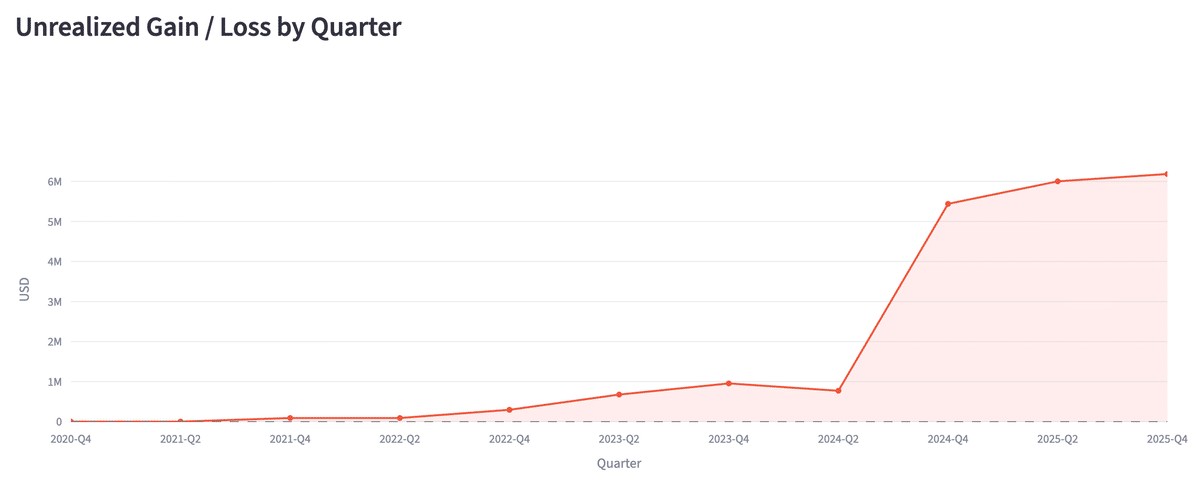Select the 2025-Q2 data point marker
The image size is (1200, 481).
pos(1057,181)
